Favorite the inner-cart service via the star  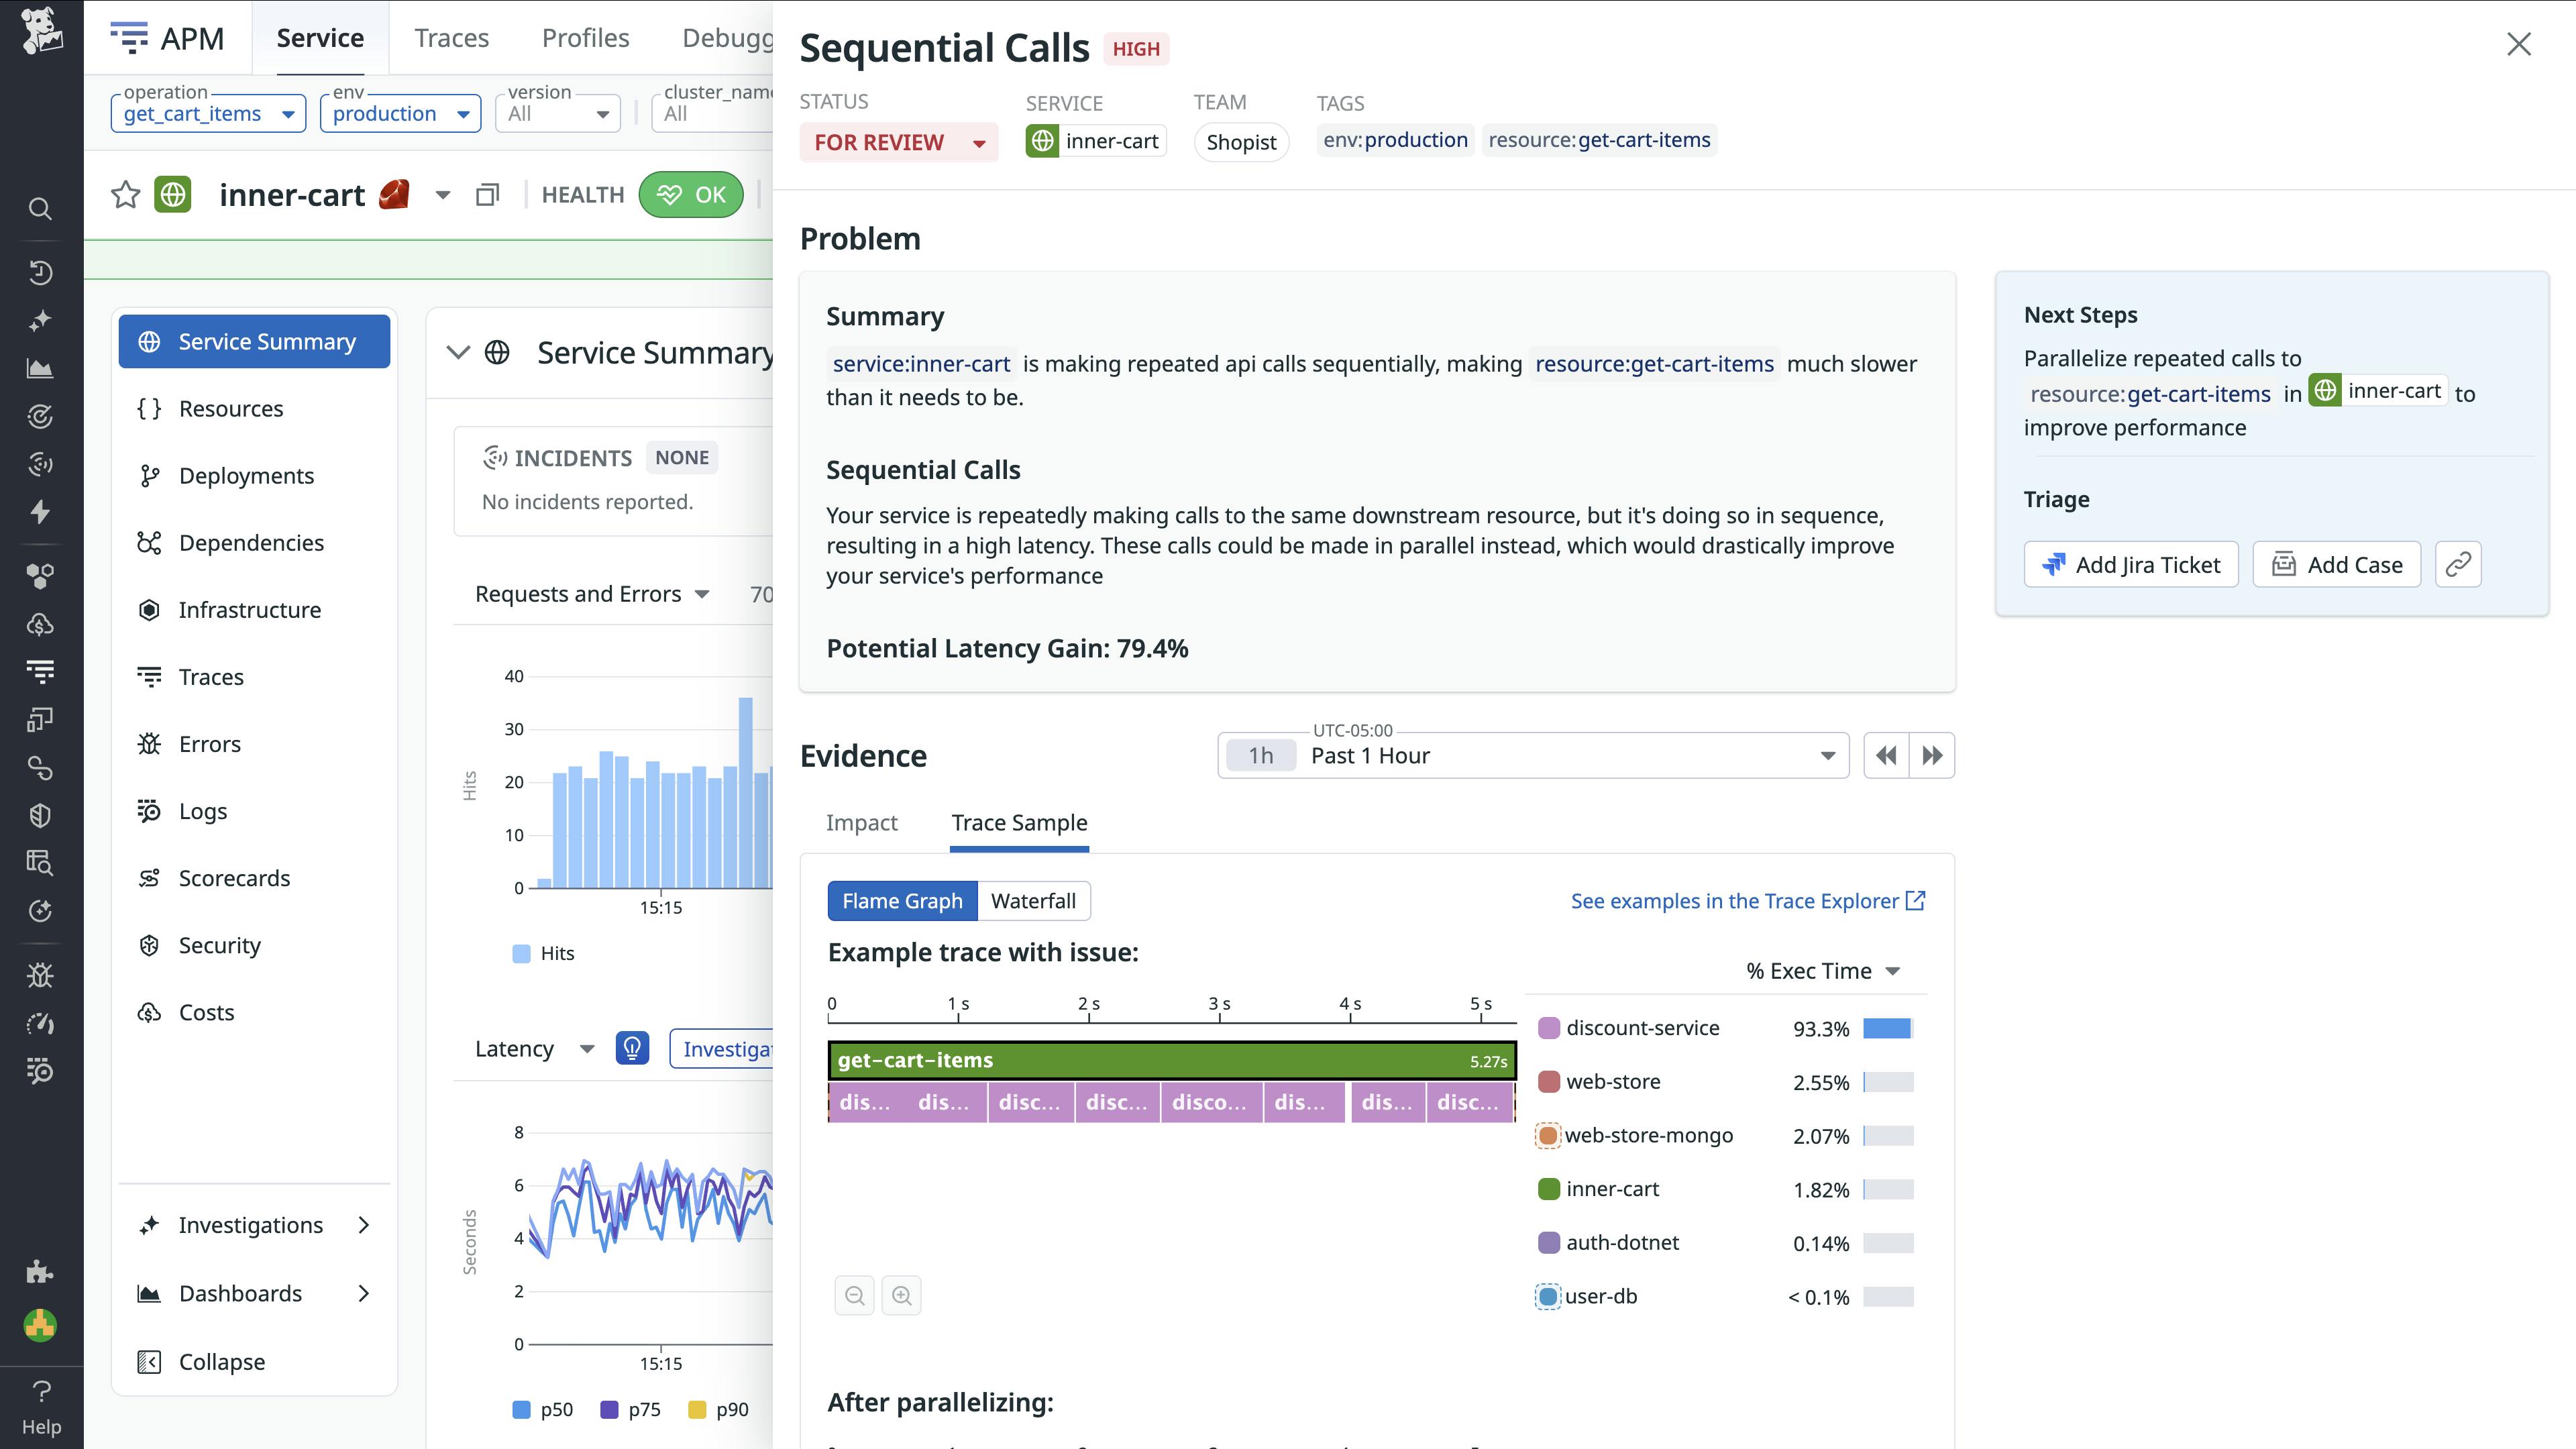(x=124, y=194)
